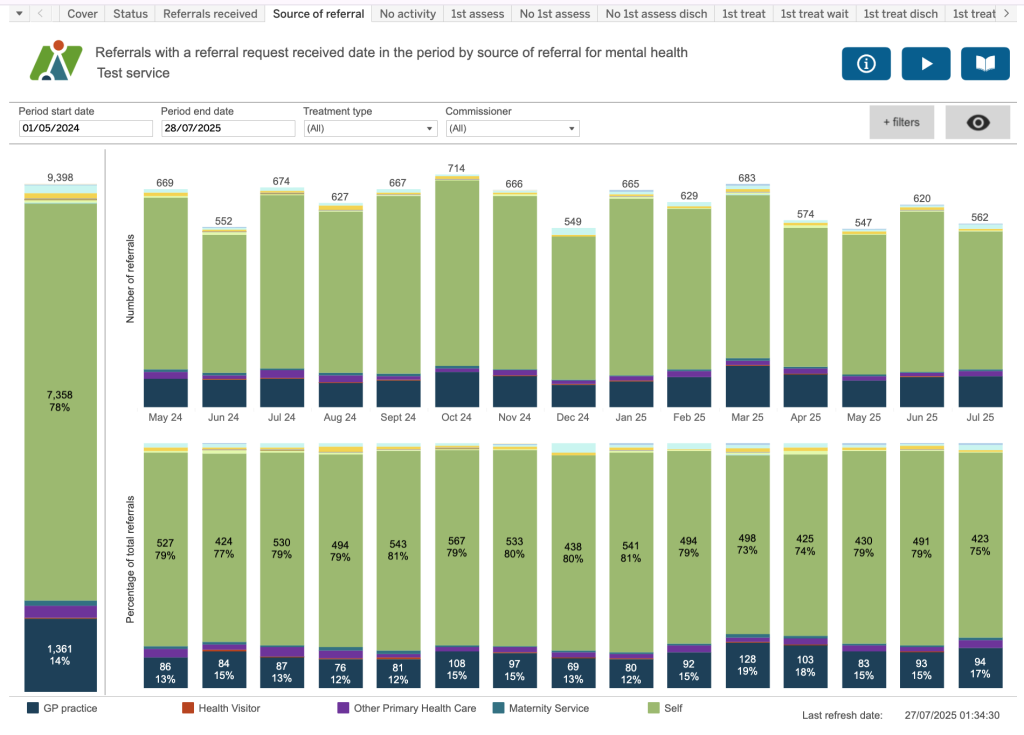Open the Treatment type dropdown
Viewport: 1024px width, 735px height.
point(370,129)
